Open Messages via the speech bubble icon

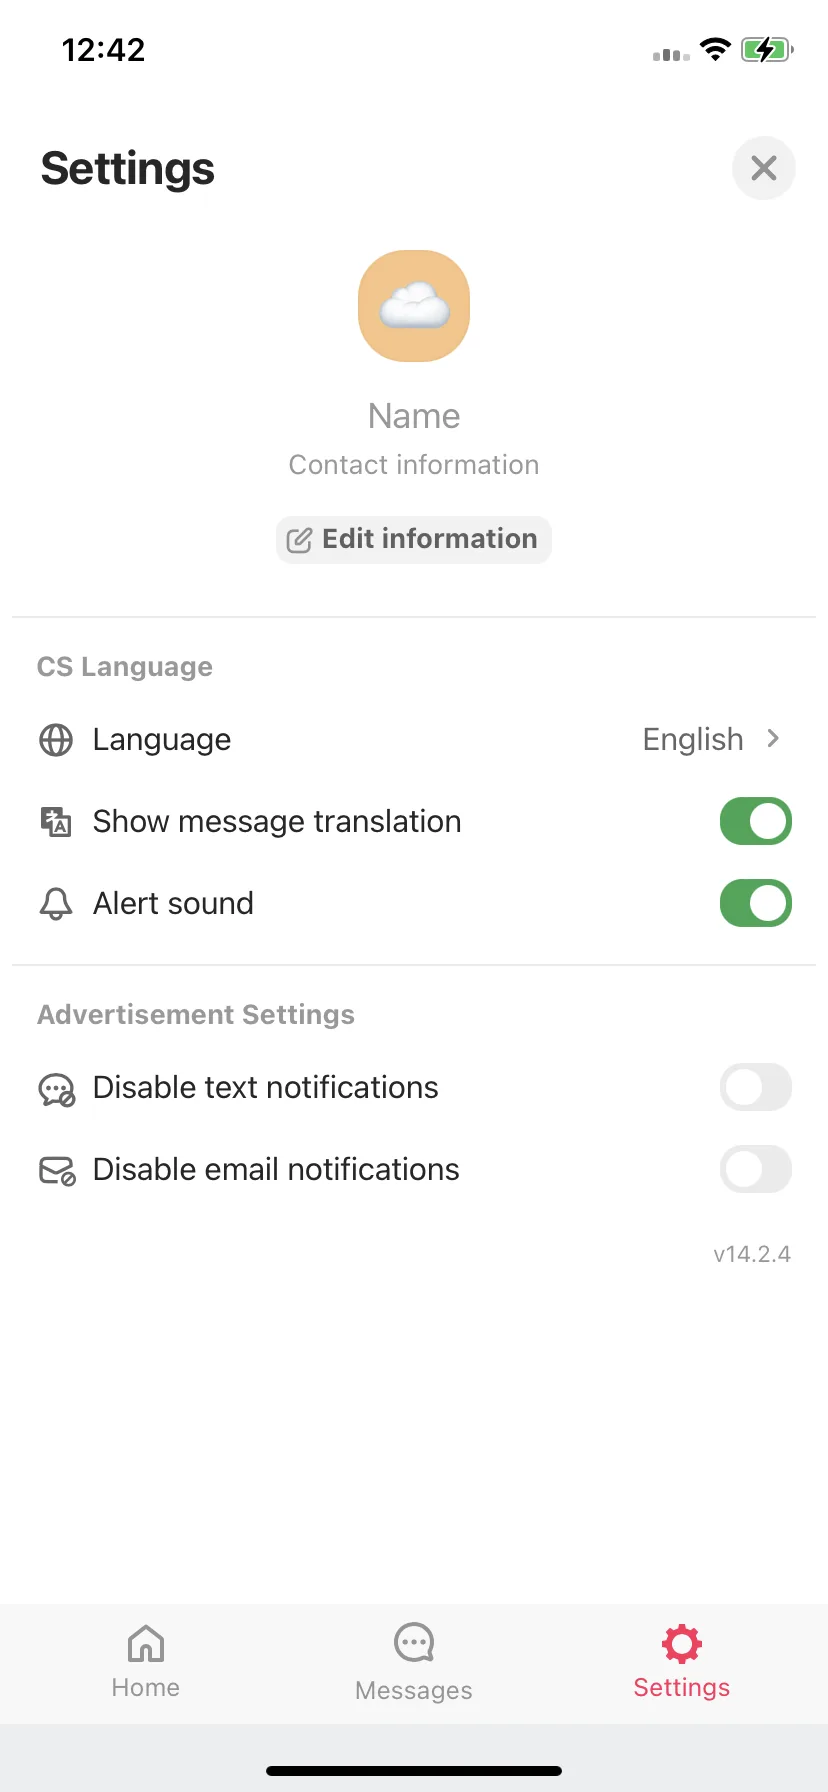pyautogui.click(x=414, y=1642)
